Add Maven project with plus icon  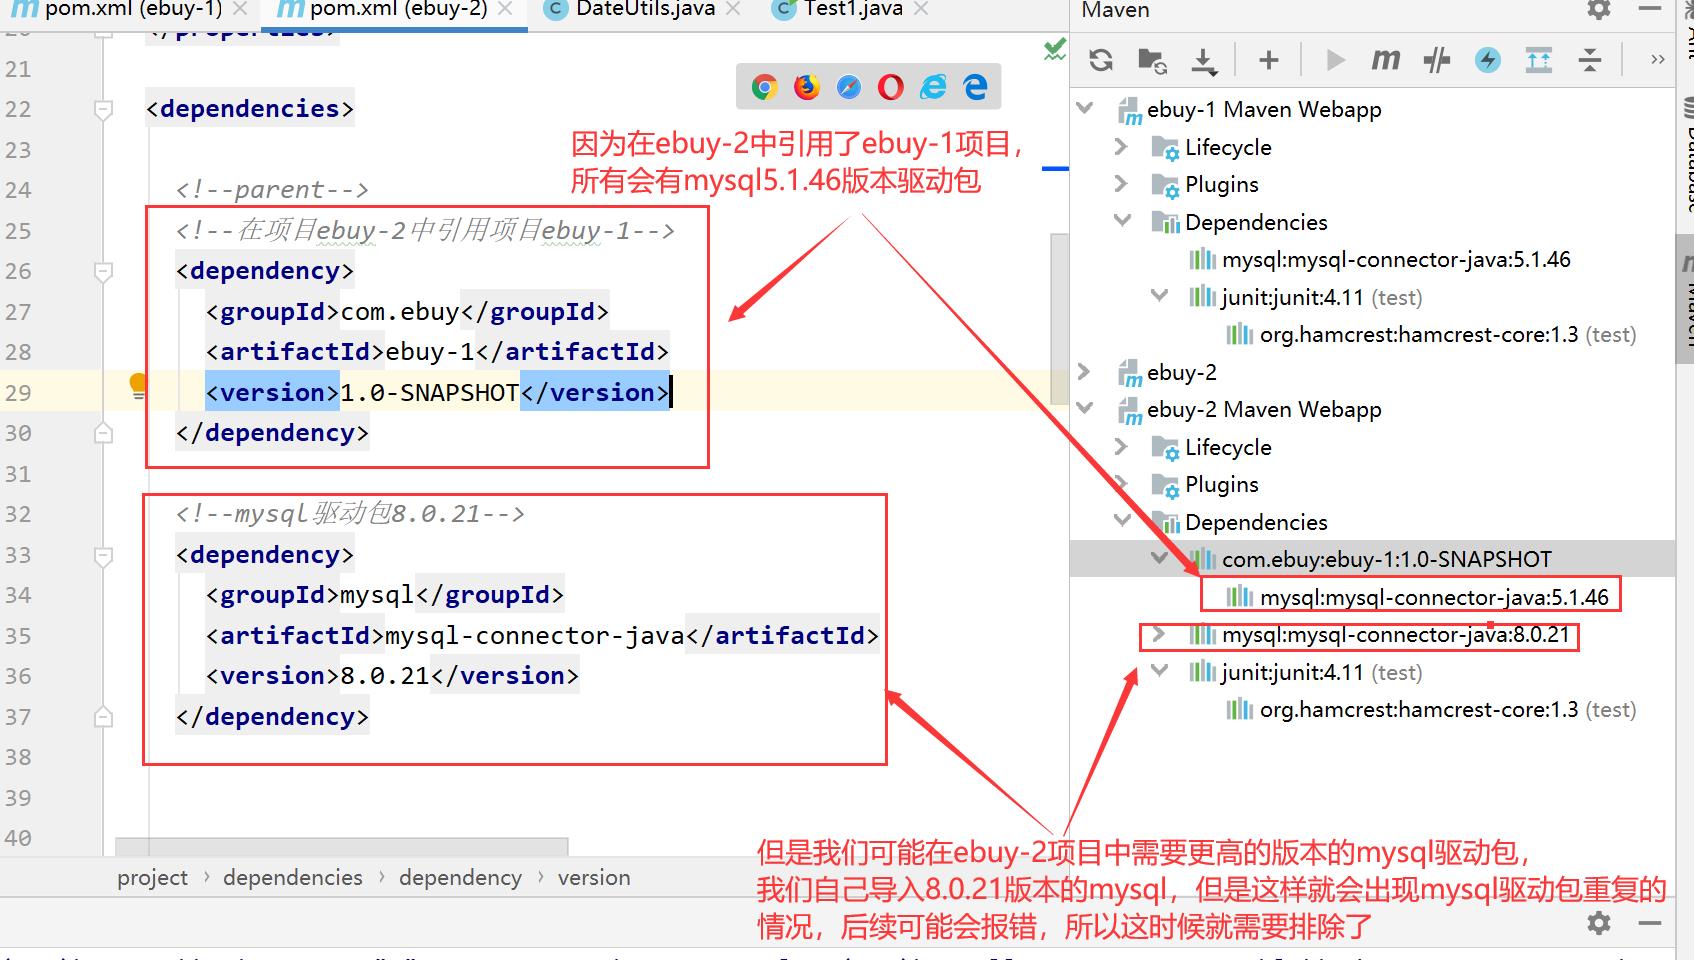[1268, 60]
